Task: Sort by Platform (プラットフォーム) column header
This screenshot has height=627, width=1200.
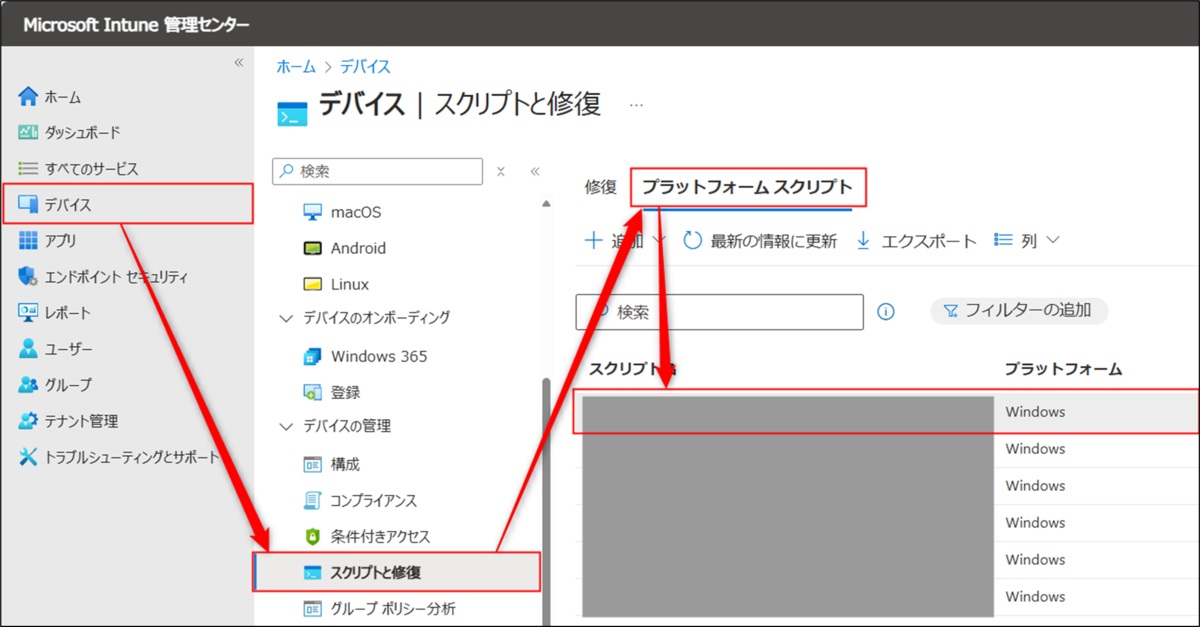Action: [x=1064, y=369]
